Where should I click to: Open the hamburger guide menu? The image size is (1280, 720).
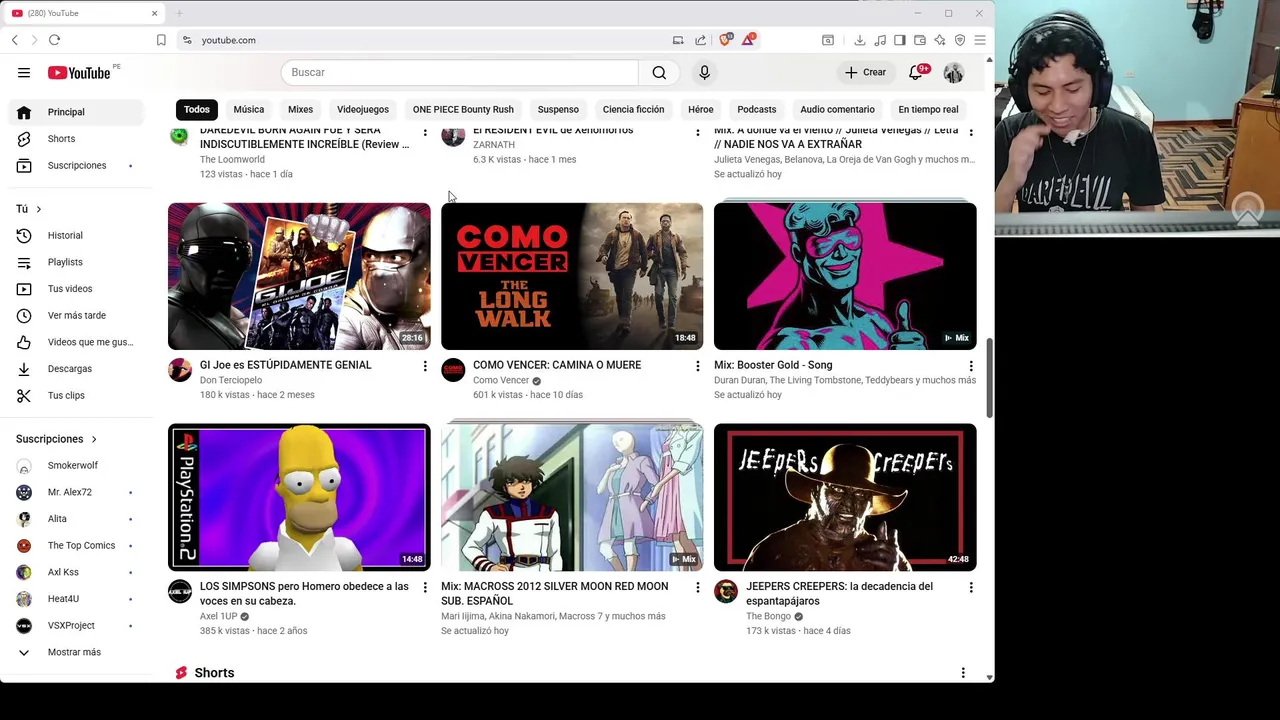24,72
